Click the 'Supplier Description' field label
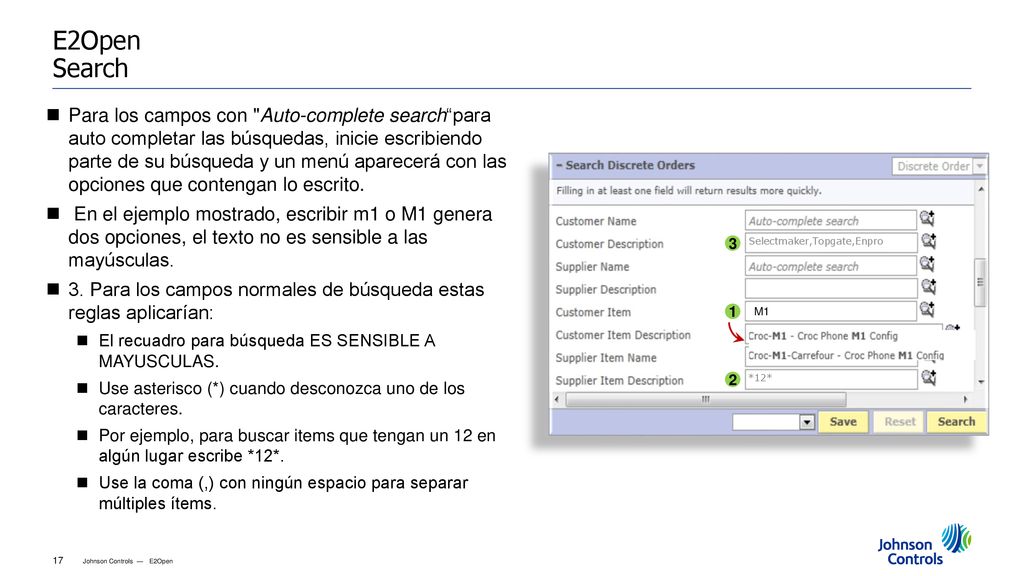This screenshot has height=576, width=1024. (x=605, y=289)
